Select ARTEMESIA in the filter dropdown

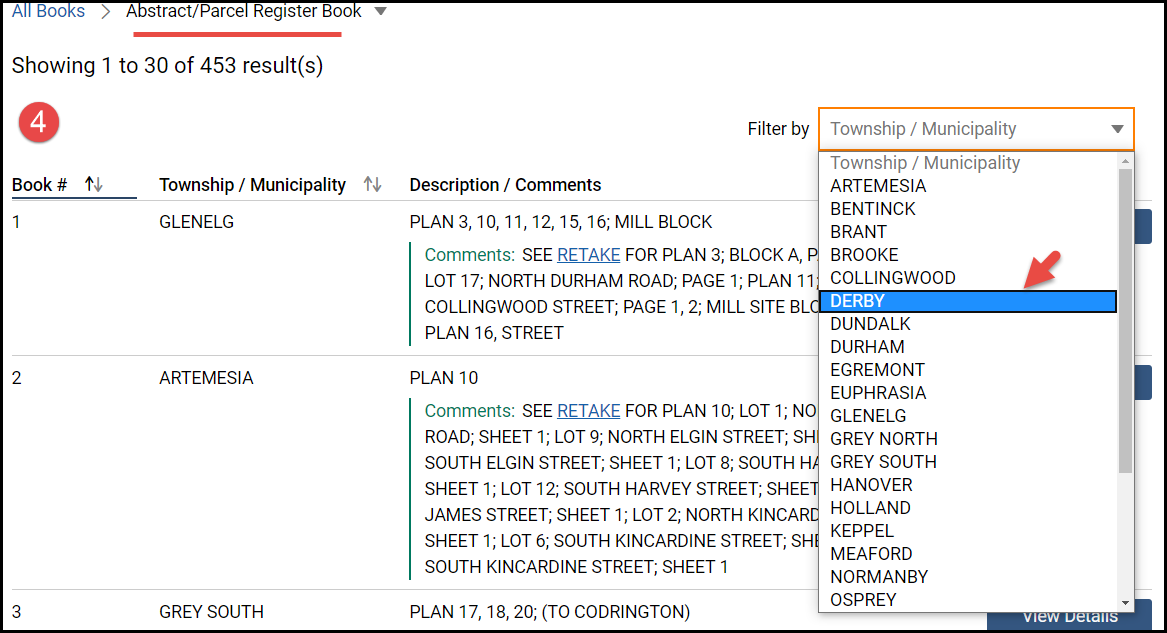pos(877,186)
